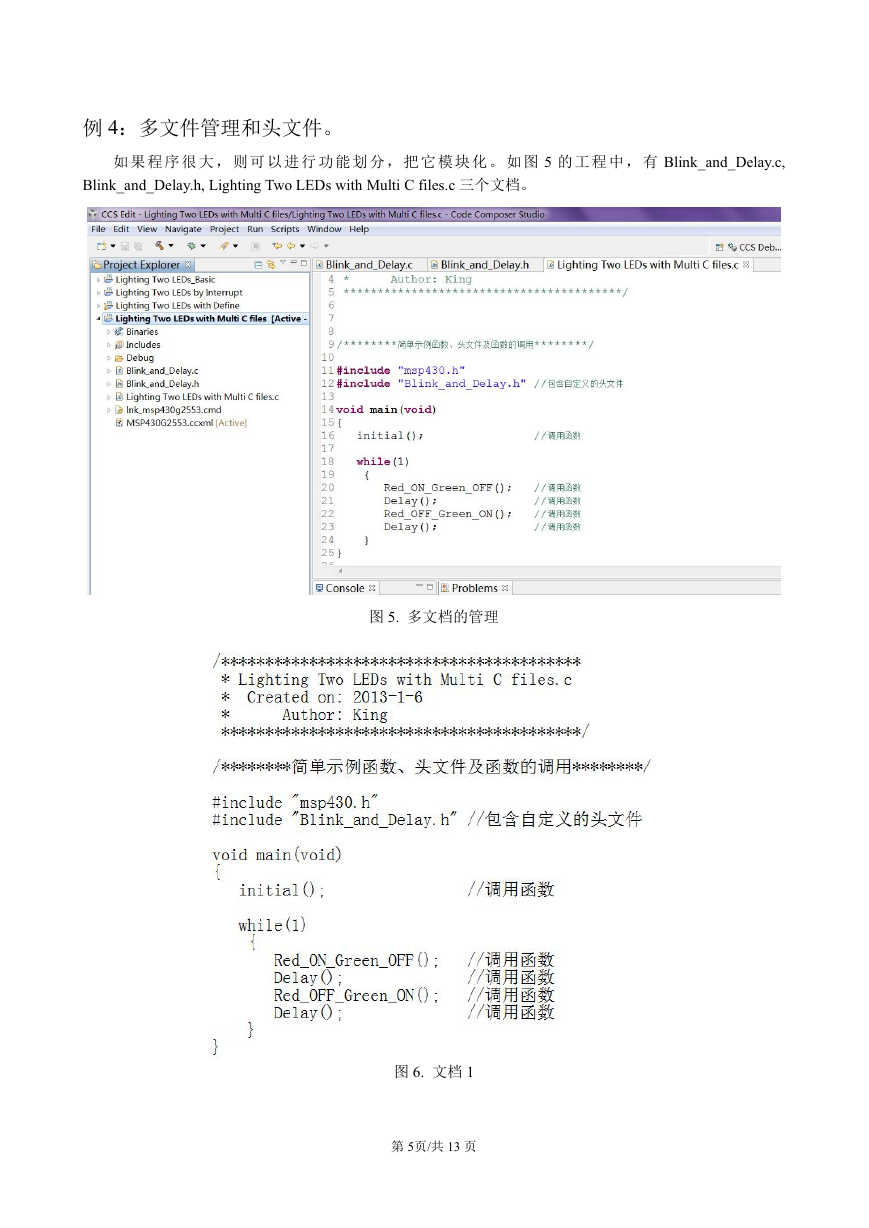Expand Lighting Two LEDs by Interrupt project

coord(98,293)
